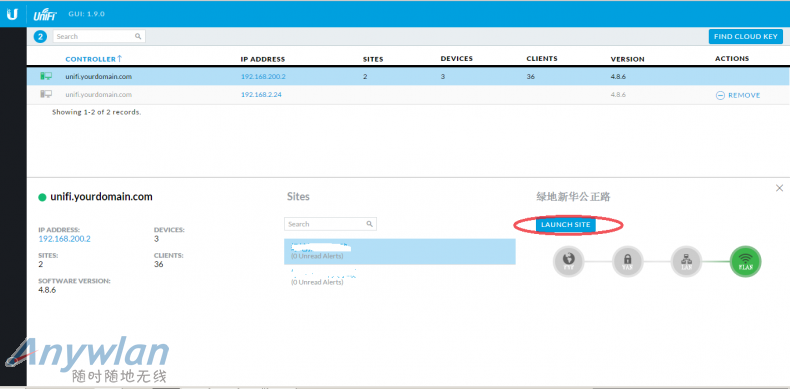
Task: Open IP link 192.168.200.2 in table
Action: click(x=264, y=77)
